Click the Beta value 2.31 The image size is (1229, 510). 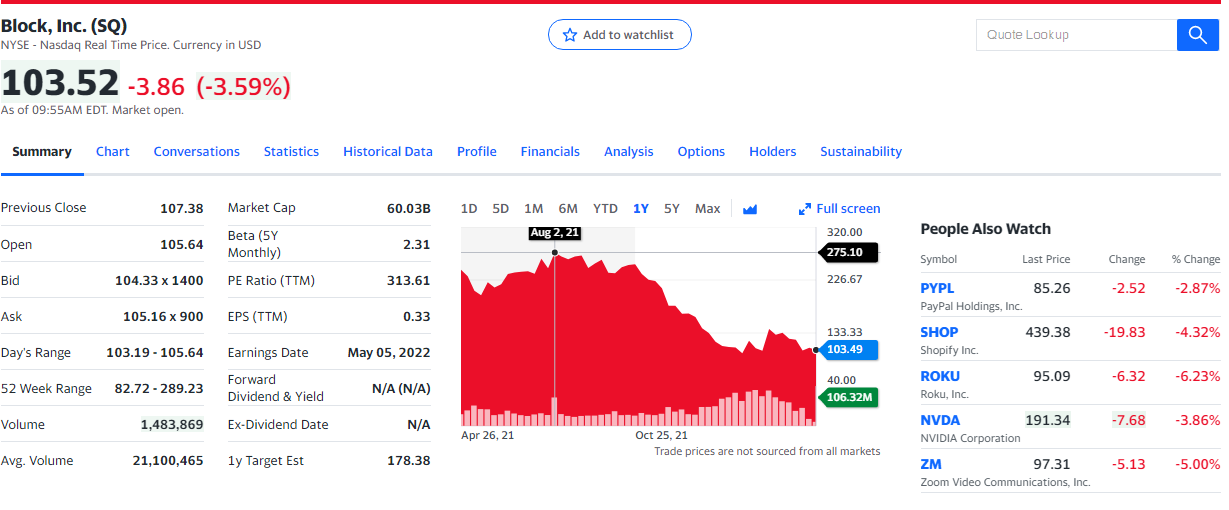(416, 244)
